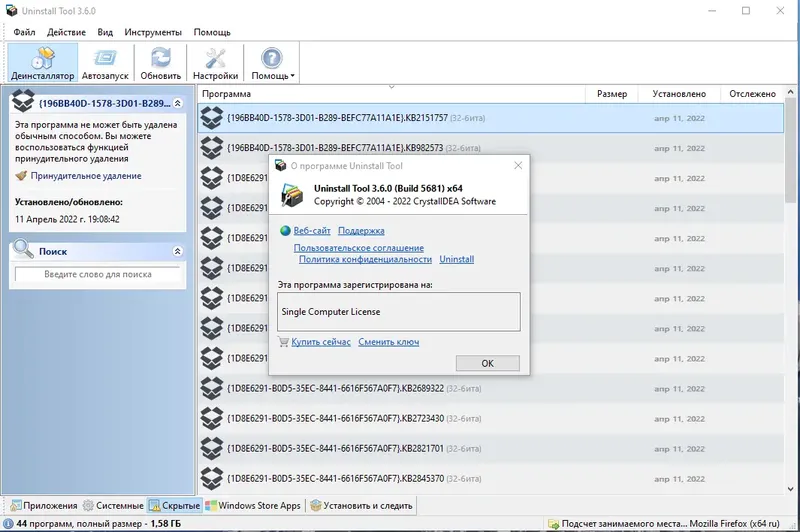Click Принудительное удаление link
The width and height of the screenshot is (800, 532).
[x=86, y=176]
